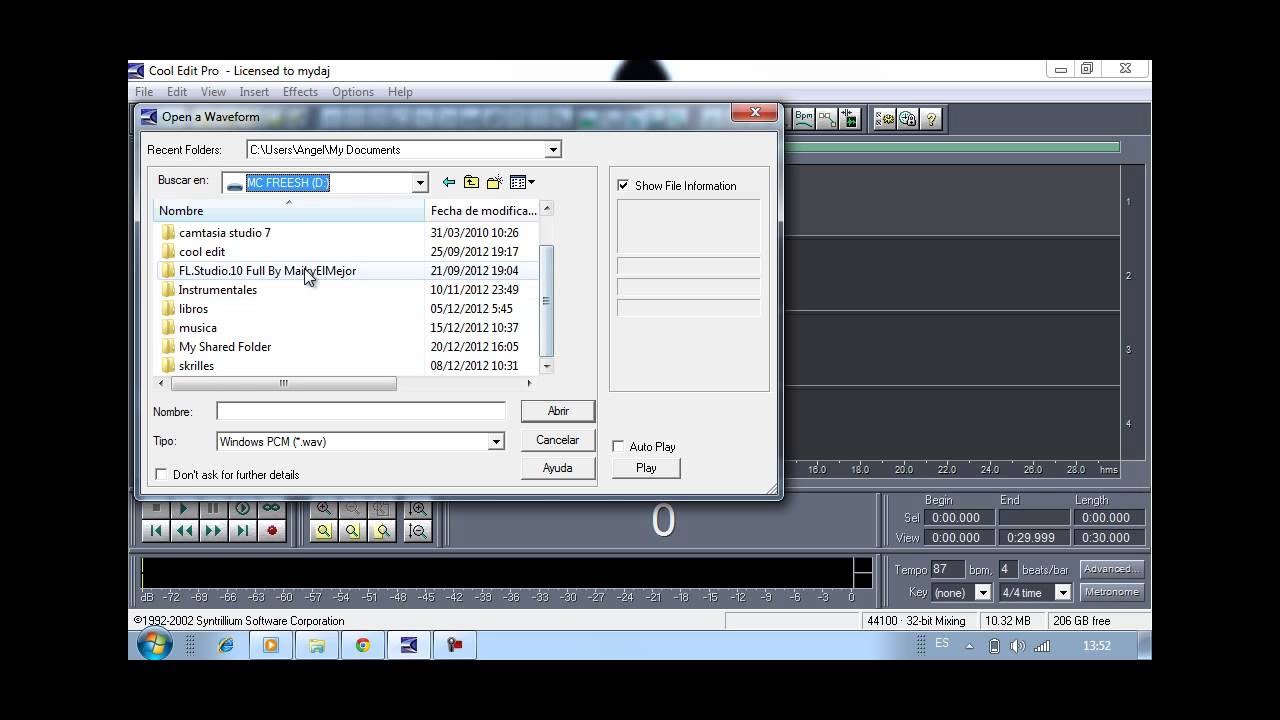
Task: Toggle the Play Looped infinity button
Action: [x=271, y=509]
